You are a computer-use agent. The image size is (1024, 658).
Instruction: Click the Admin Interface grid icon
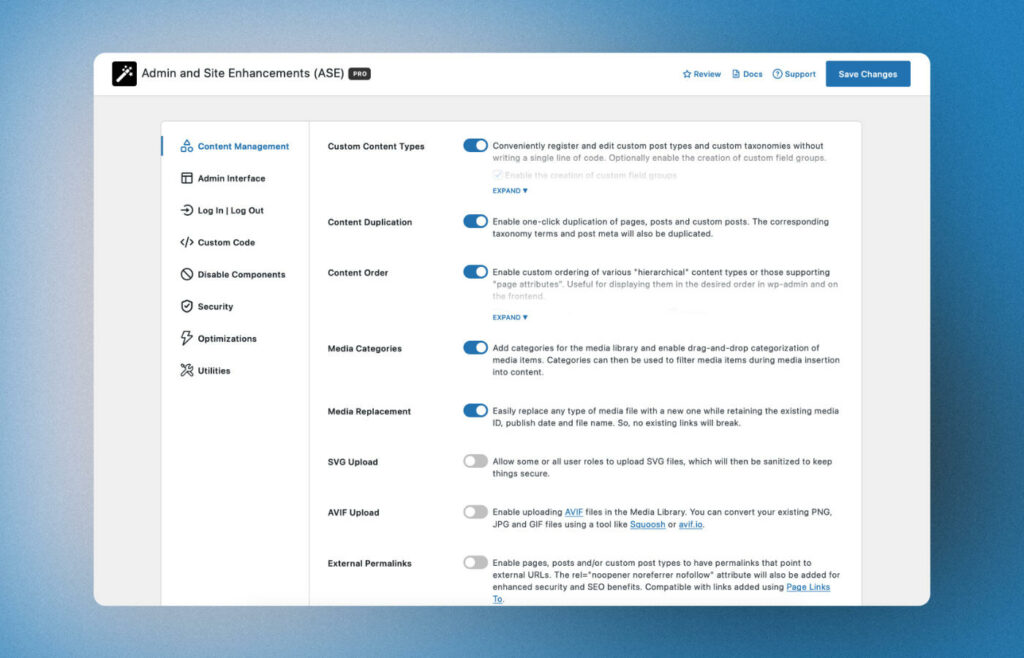point(184,178)
